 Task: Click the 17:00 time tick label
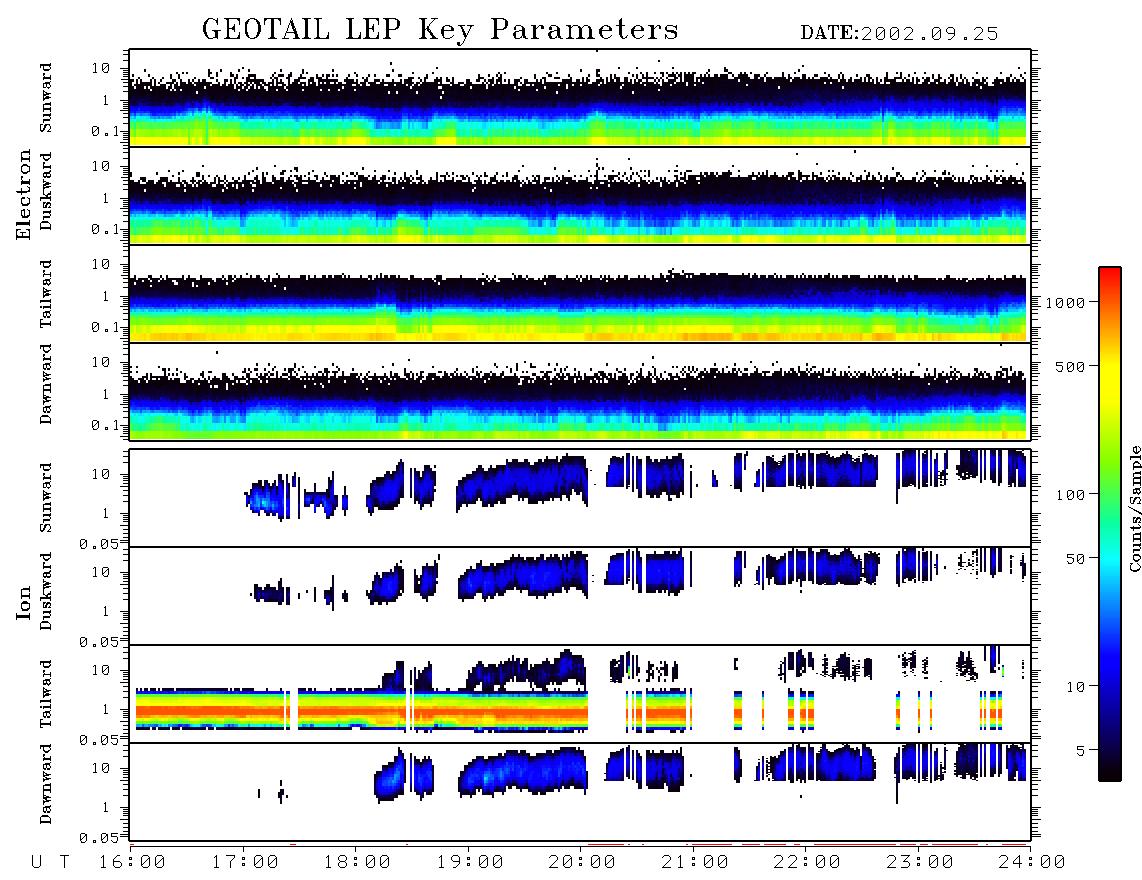coord(245,863)
